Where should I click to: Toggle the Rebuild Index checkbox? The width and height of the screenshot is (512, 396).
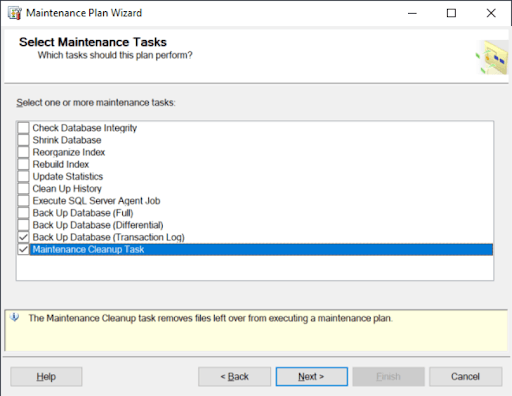[x=23, y=164]
